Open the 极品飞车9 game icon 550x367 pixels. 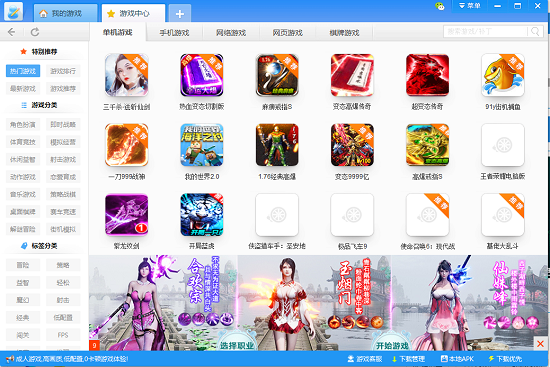(352, 215)
